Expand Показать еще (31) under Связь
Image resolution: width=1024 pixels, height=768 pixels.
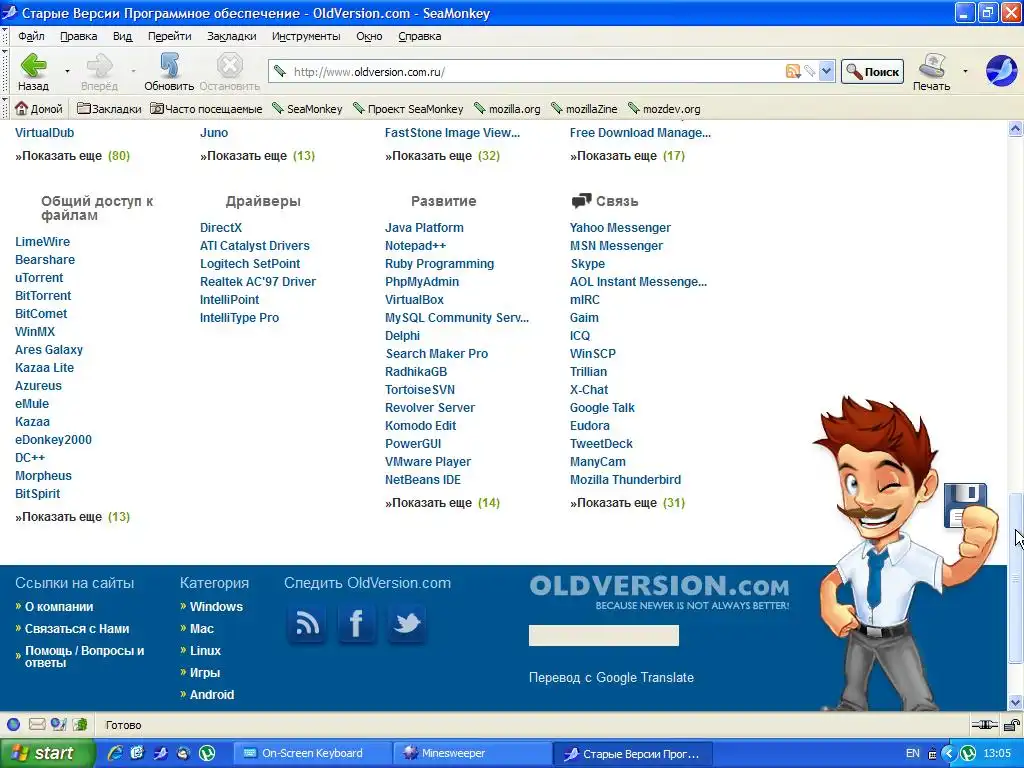[627, 503]
